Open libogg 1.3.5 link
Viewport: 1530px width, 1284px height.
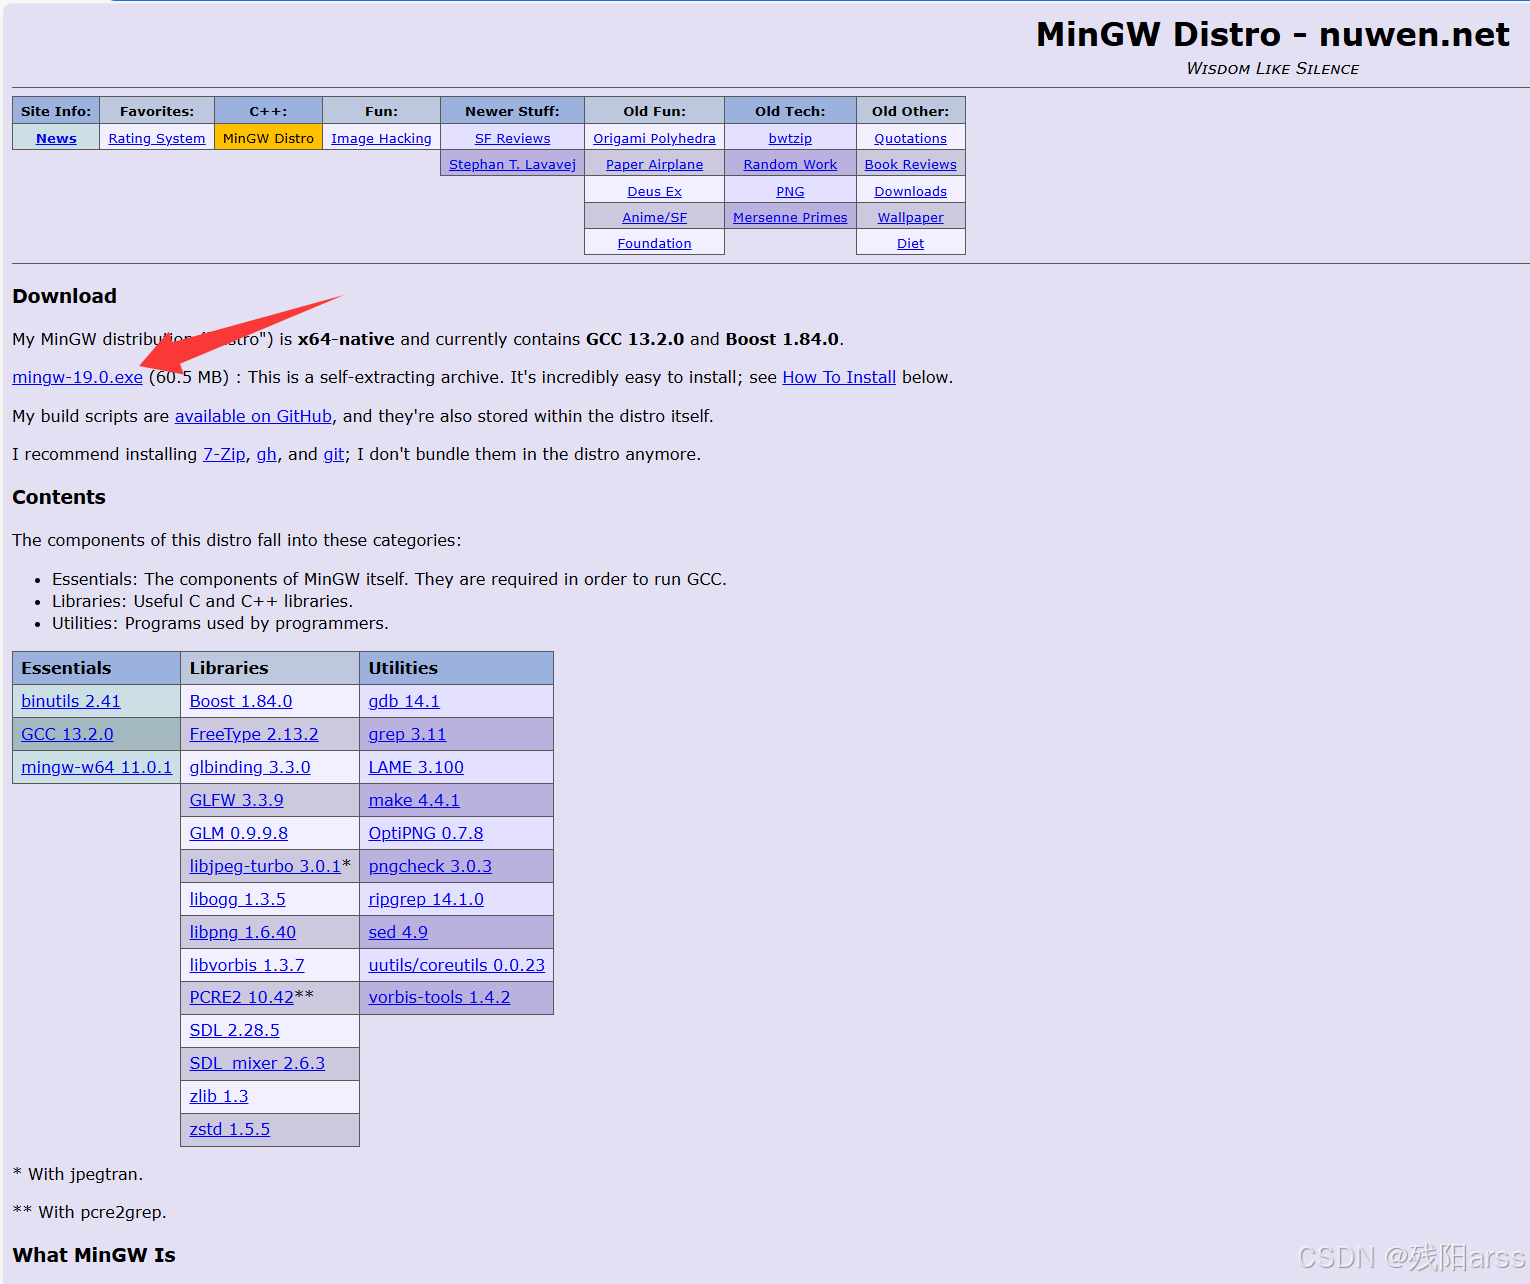(x=237, y=899)
